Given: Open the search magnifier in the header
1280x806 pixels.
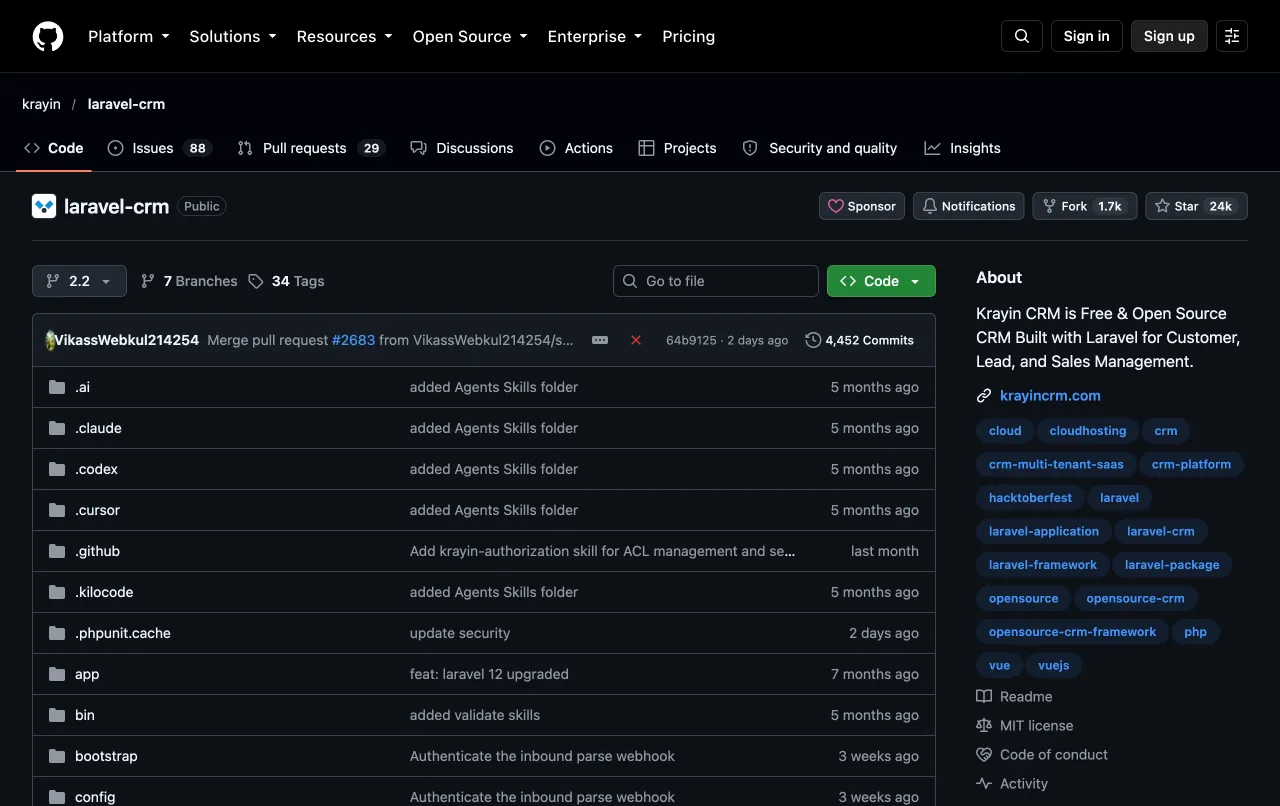Looking at the screenshot, I should coord(1022,36).
